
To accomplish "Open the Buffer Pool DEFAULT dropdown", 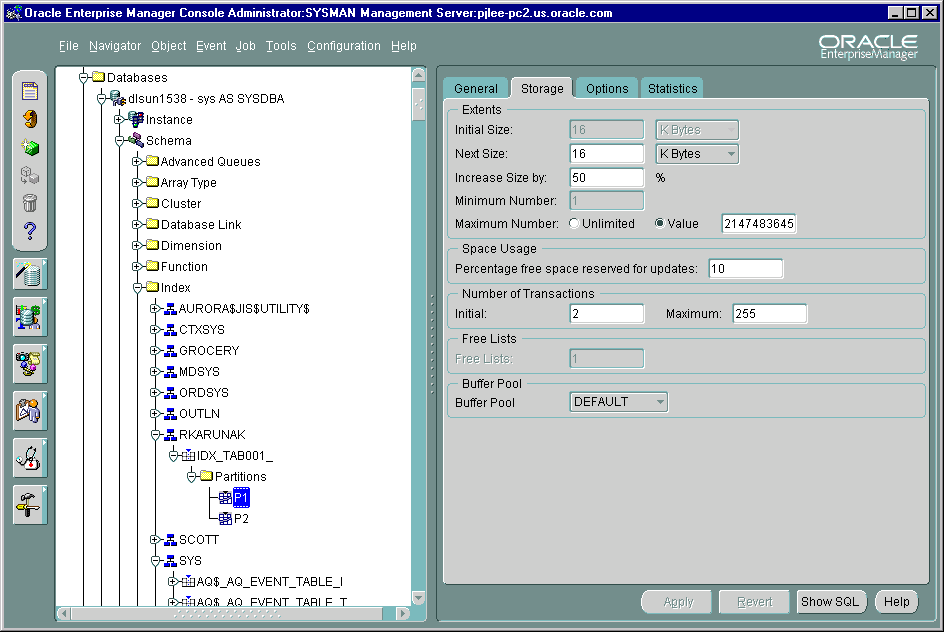I will tap(618, 401).
